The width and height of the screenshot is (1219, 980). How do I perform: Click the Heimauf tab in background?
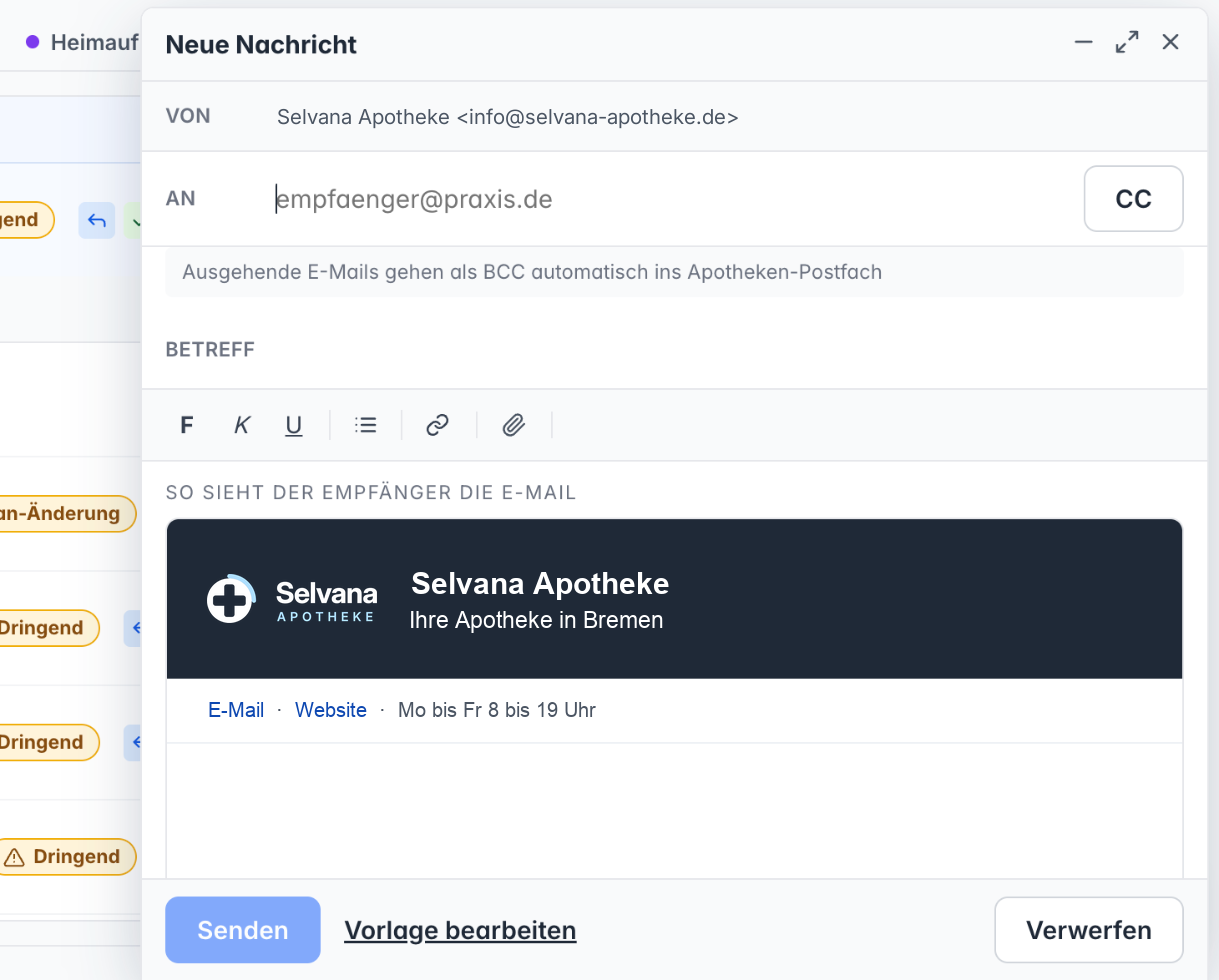click(x=83, y=42)
